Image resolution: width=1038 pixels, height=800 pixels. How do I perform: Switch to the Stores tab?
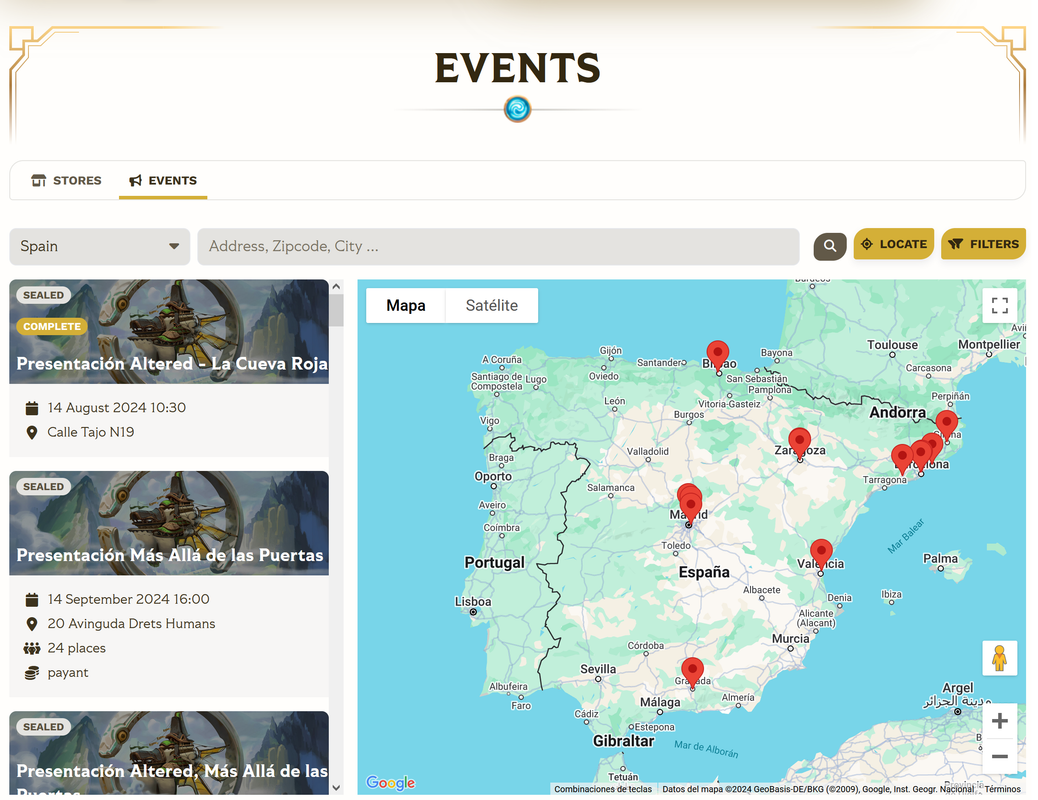coord(66,180)
